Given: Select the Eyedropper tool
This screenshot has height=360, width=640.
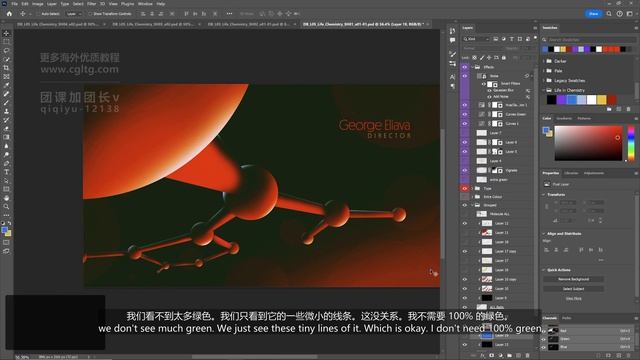Looking at the screenshot, I should 6,85.
